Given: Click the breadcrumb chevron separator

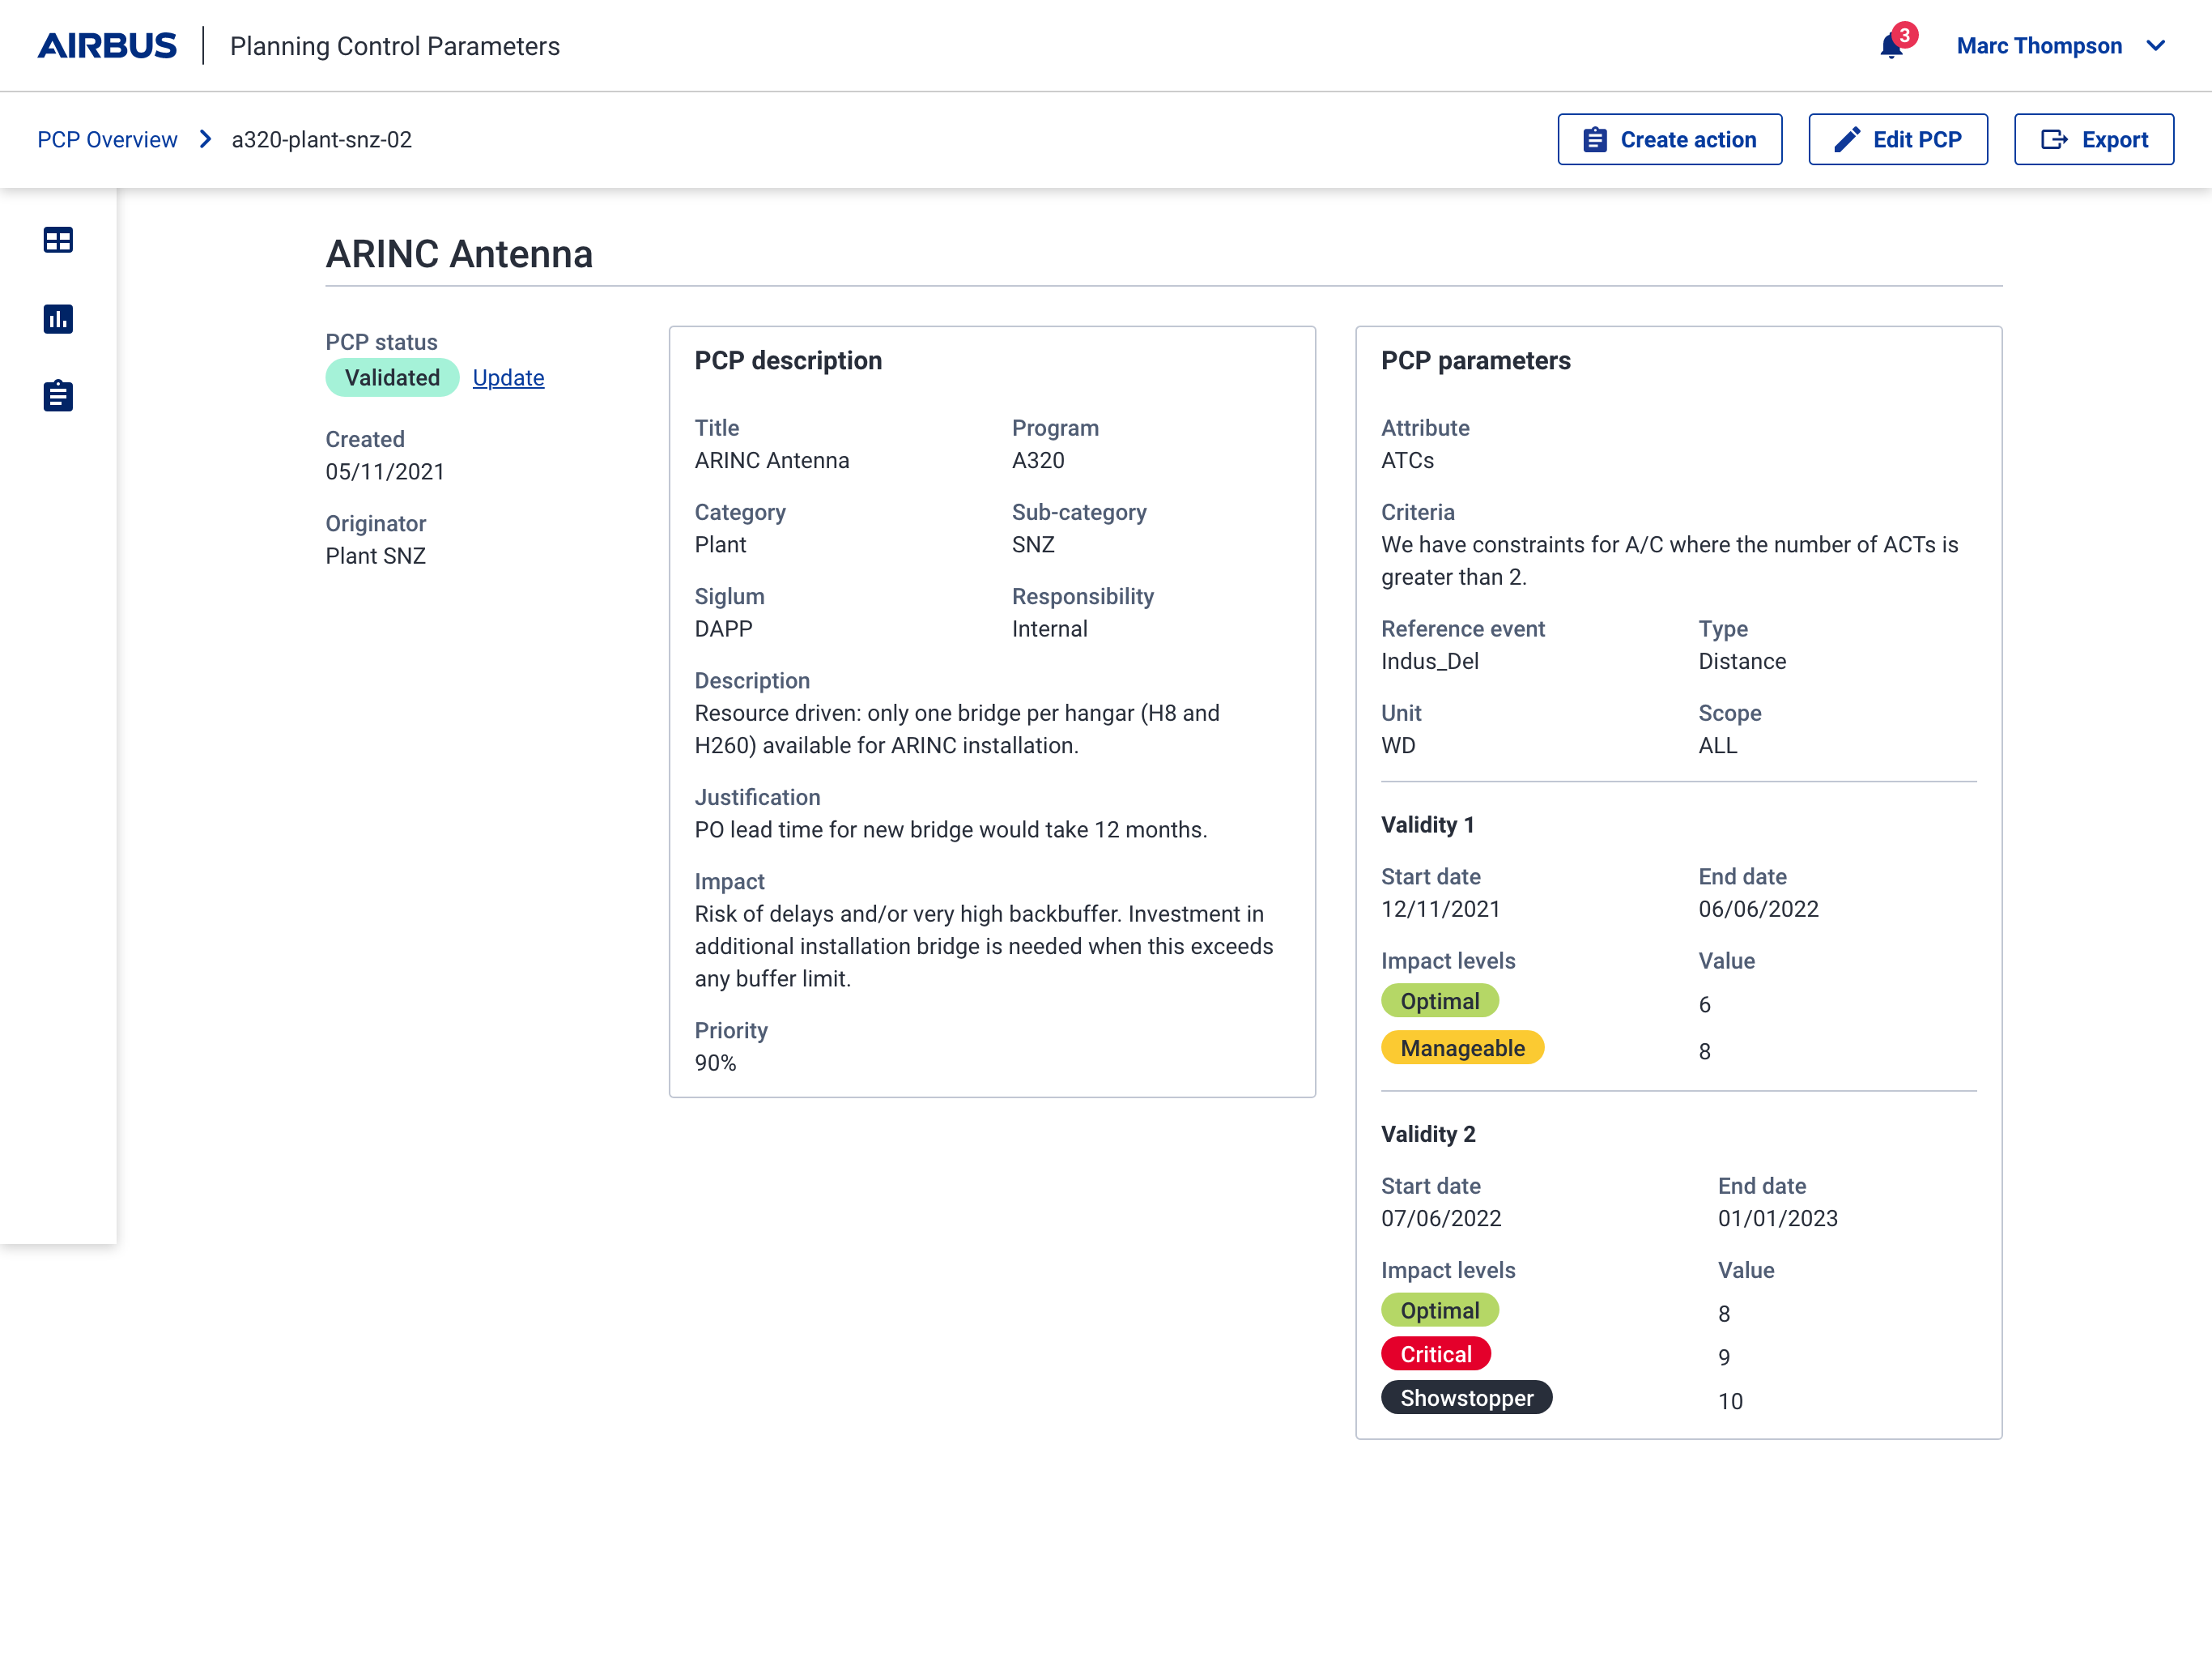Looking at the screenshot, I should click(x=205, y=140).
